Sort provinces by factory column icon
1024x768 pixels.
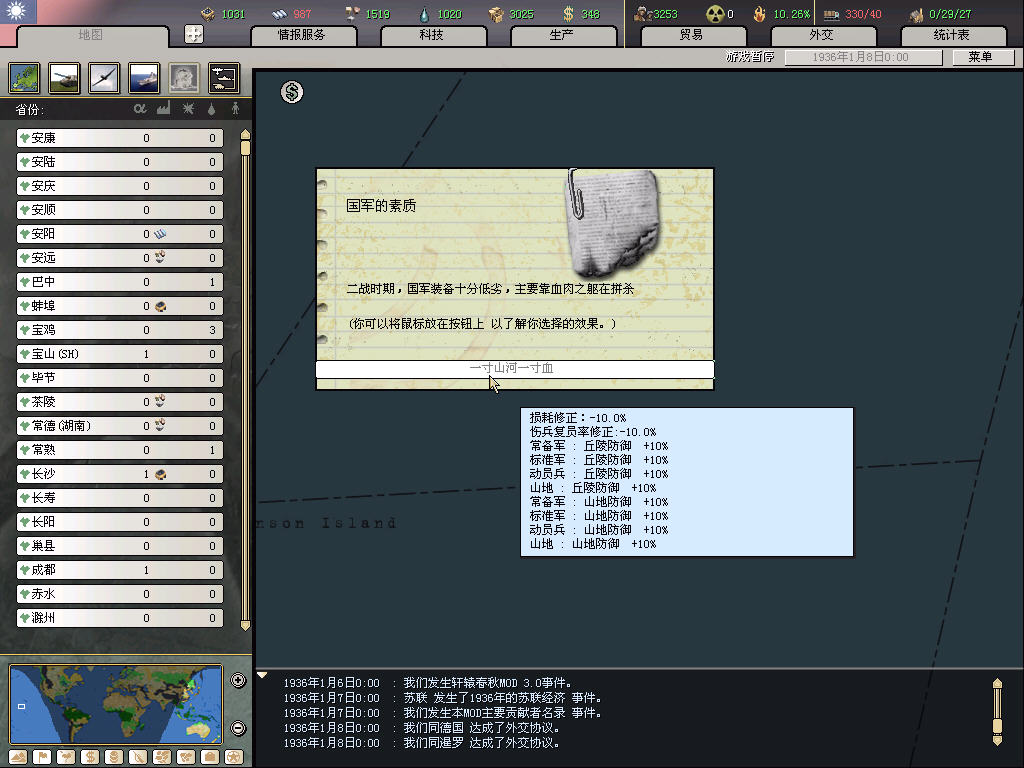coord(163,108)
